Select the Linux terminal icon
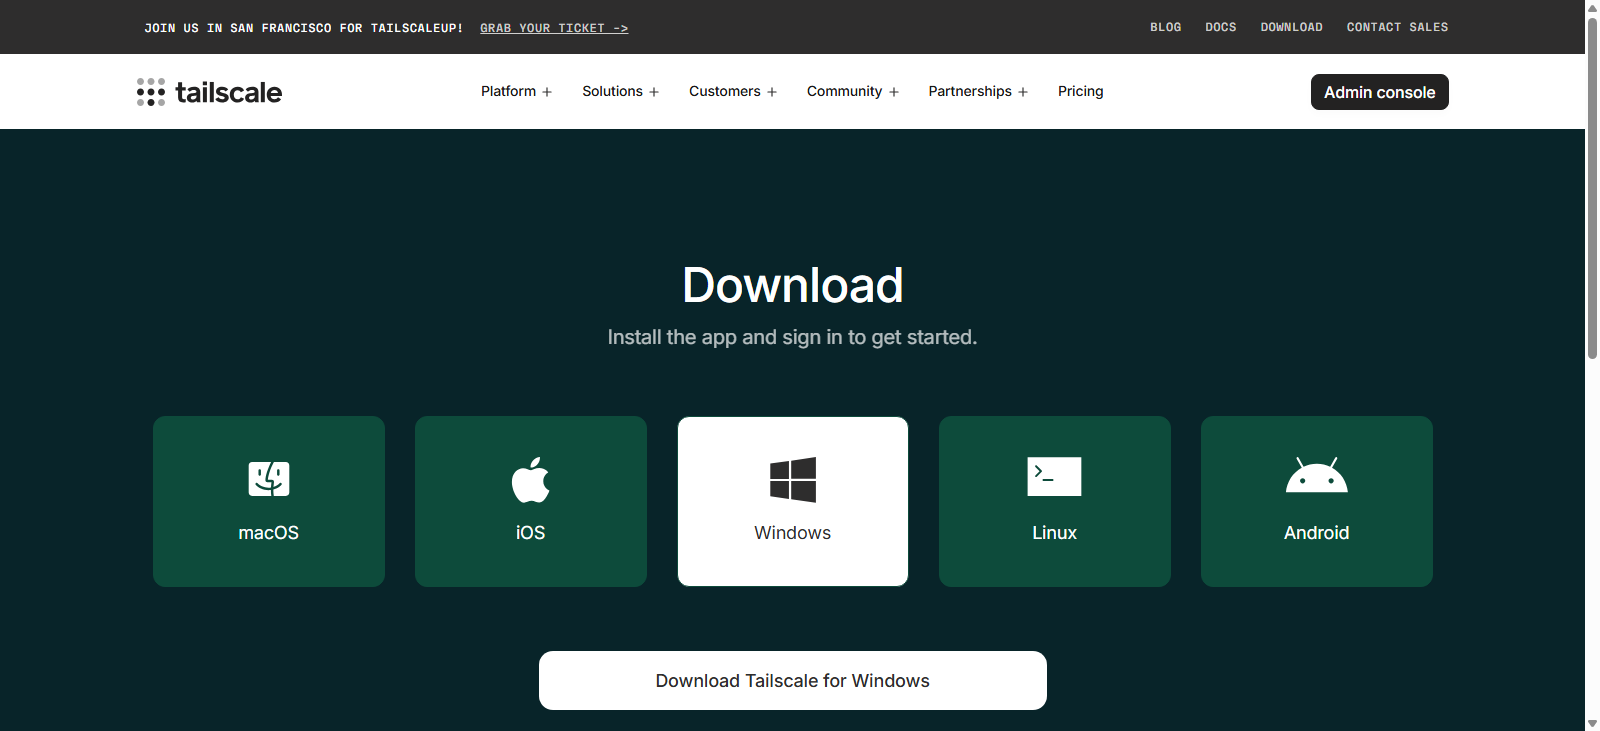 (1054, 476)
